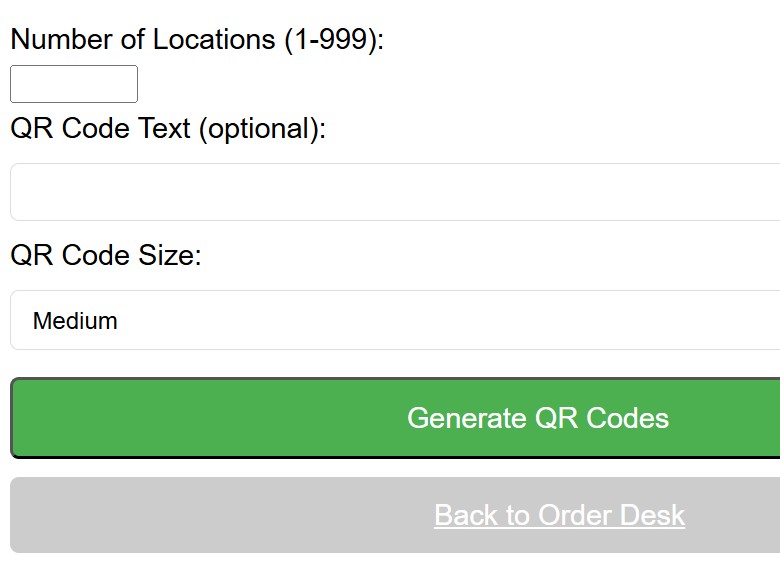This screenshot has height=566, width=780.
Task: Click the "QR Code Size" label
Action: click(106, 256)
